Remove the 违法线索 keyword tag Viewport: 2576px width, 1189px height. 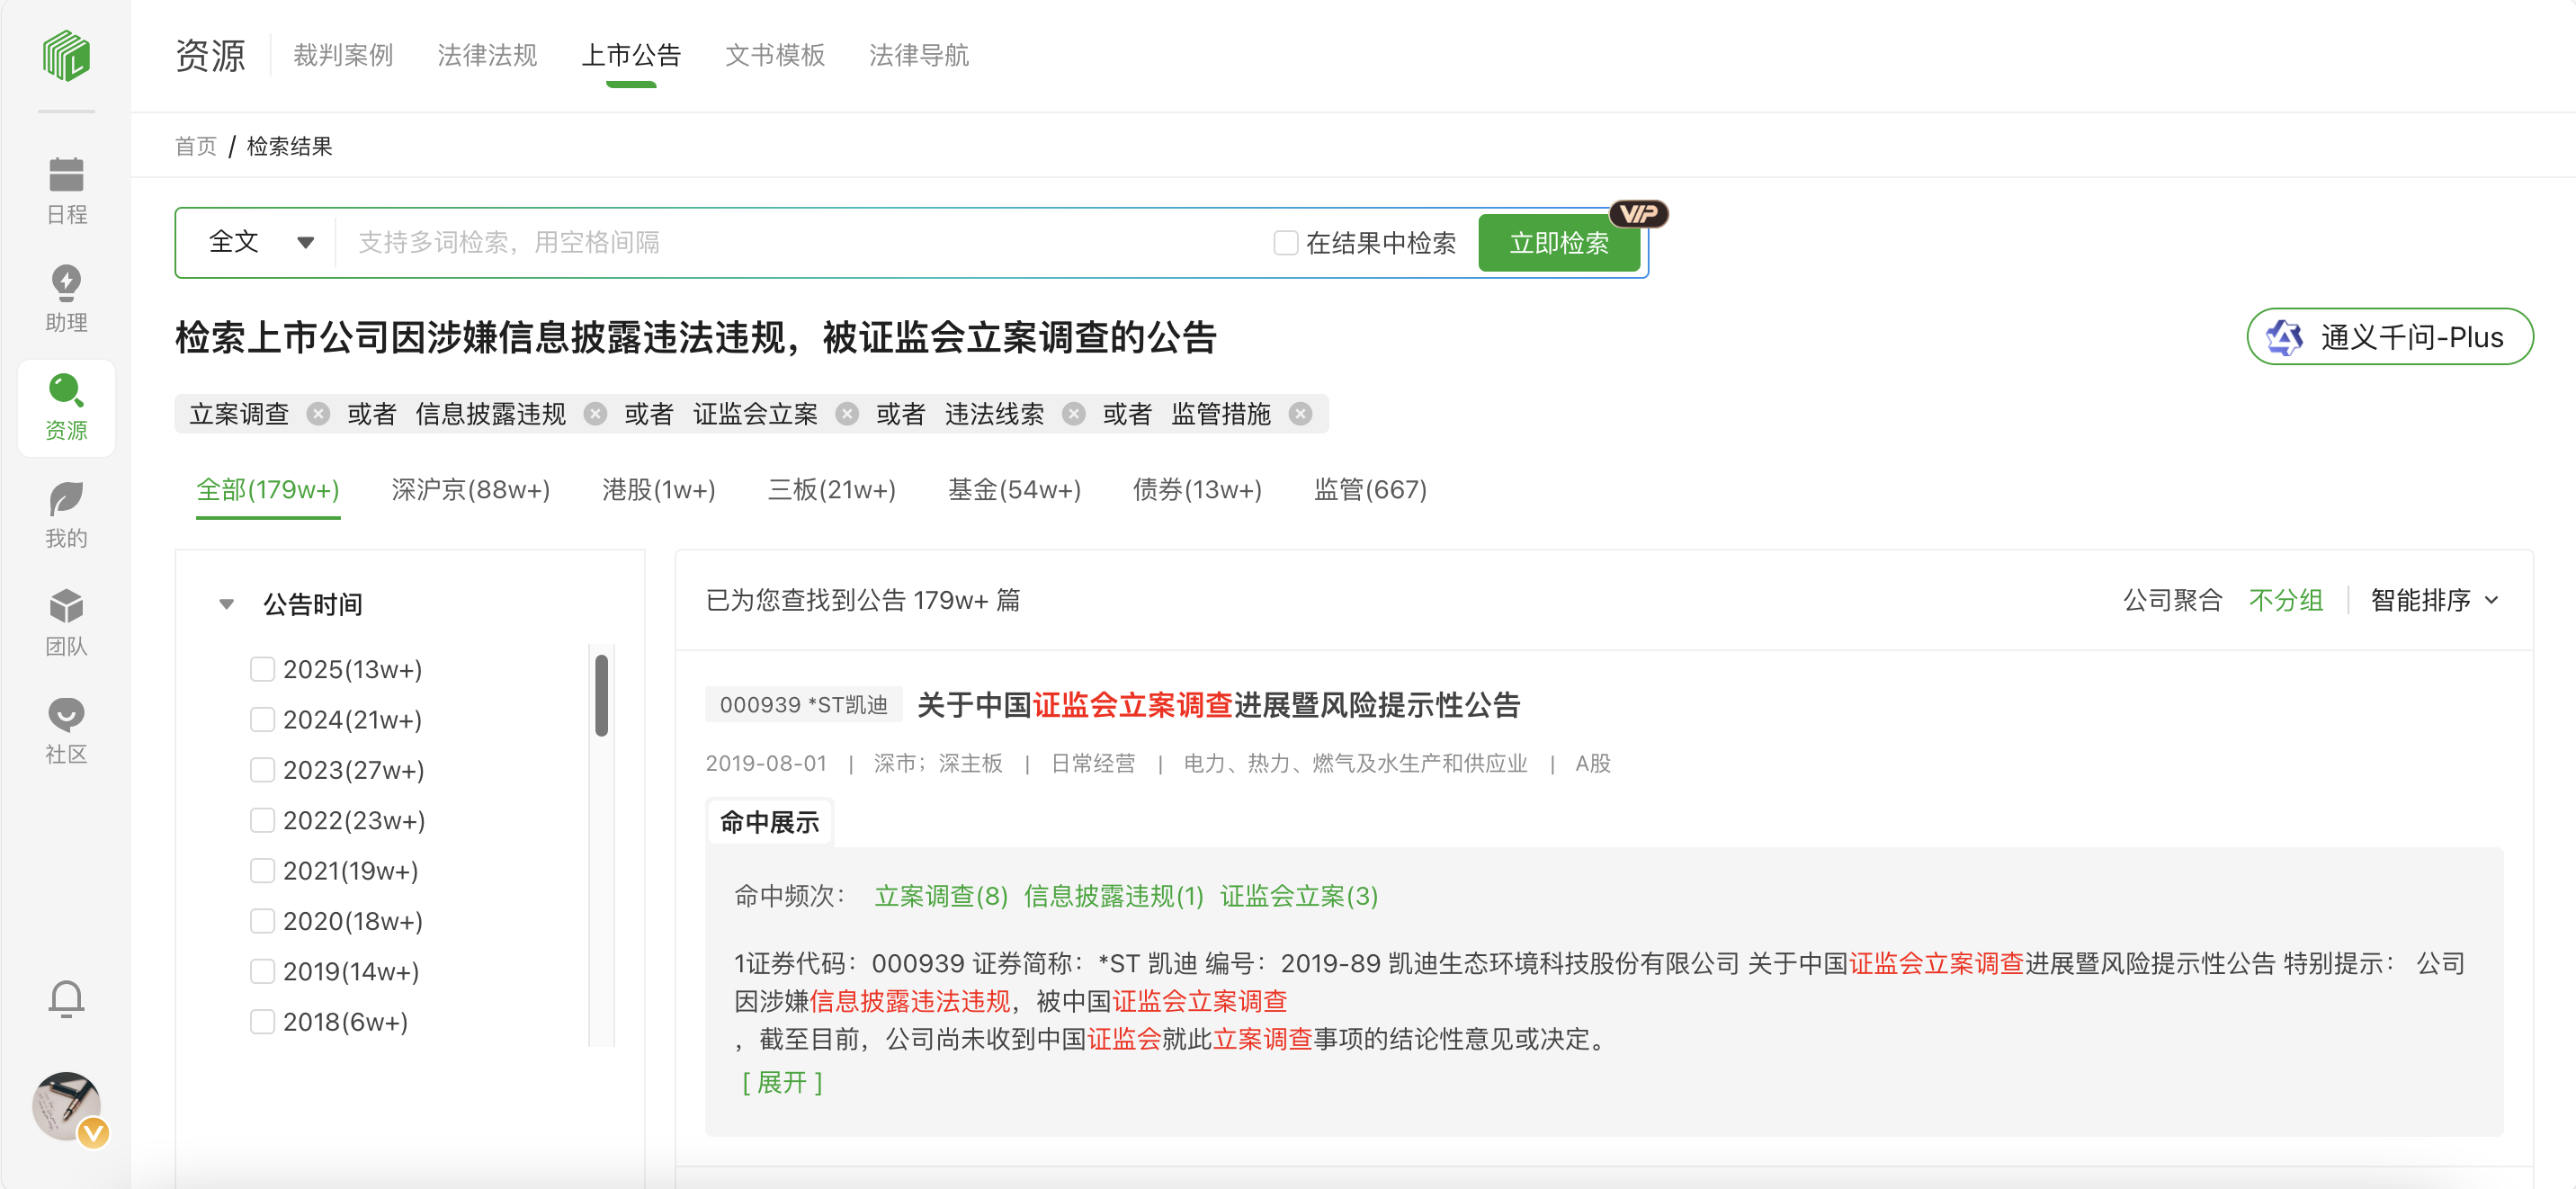tap(1074, 414)
